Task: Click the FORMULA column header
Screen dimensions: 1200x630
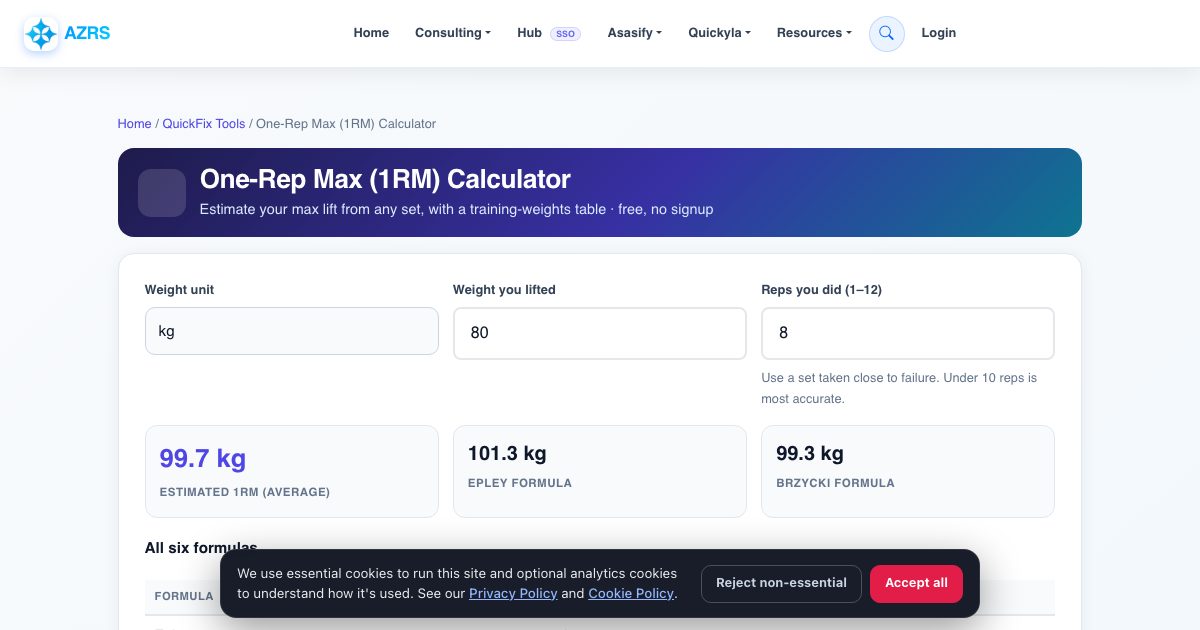Action: pos(184,596)
